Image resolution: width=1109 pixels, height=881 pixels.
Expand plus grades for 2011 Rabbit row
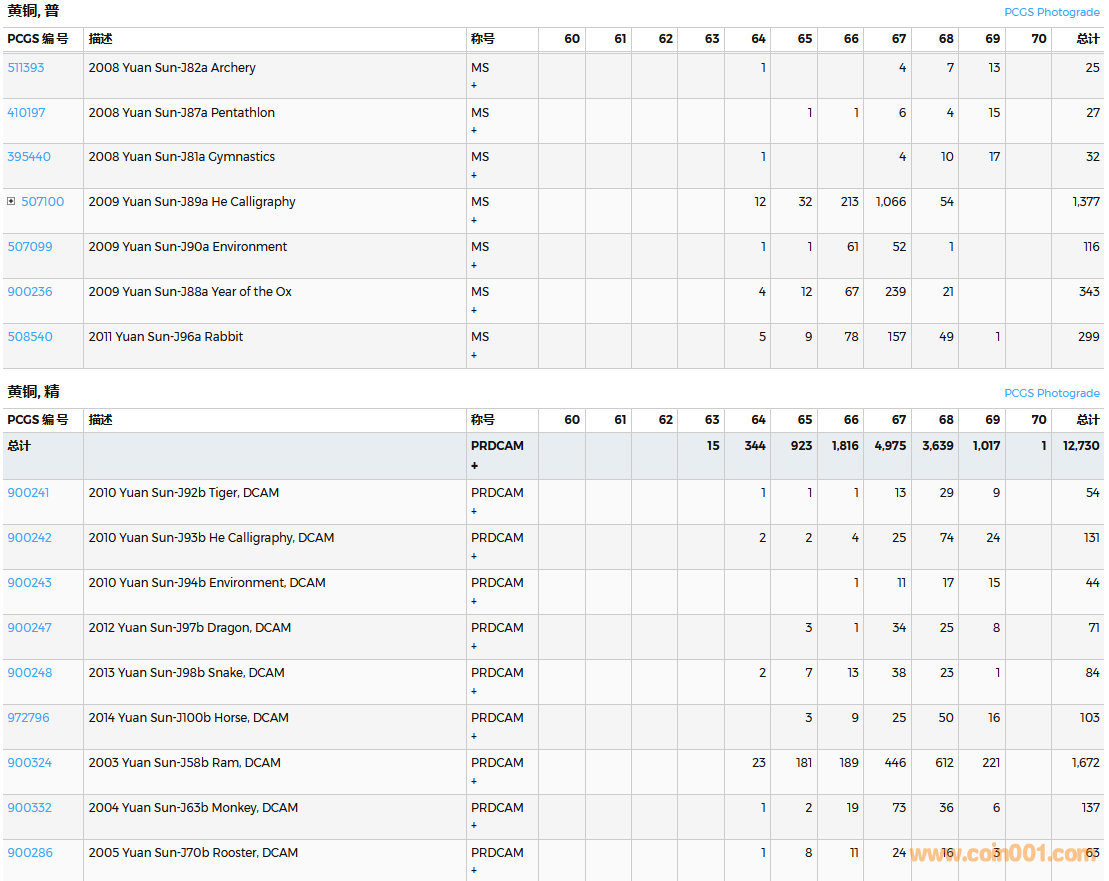pyautogui.click(x=474, y=355)
